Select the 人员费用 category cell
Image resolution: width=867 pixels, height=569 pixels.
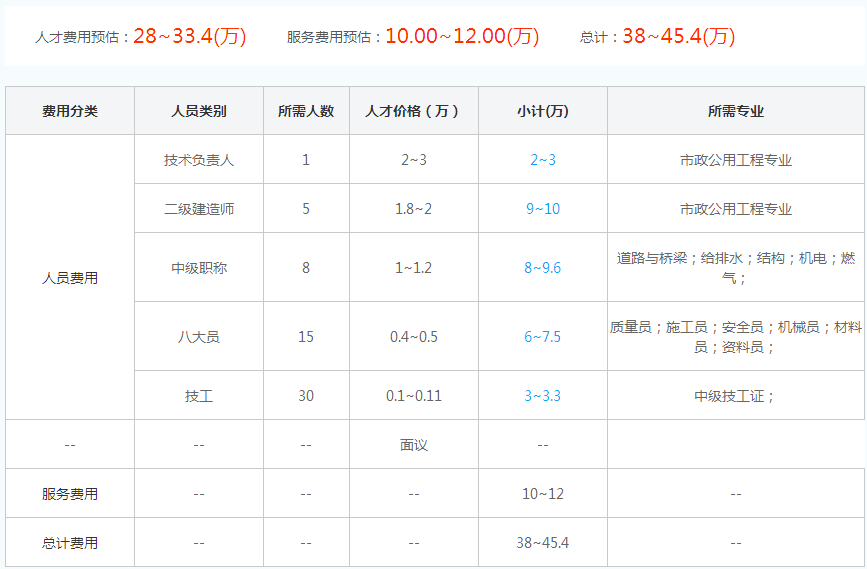click(x=70, y=278)
